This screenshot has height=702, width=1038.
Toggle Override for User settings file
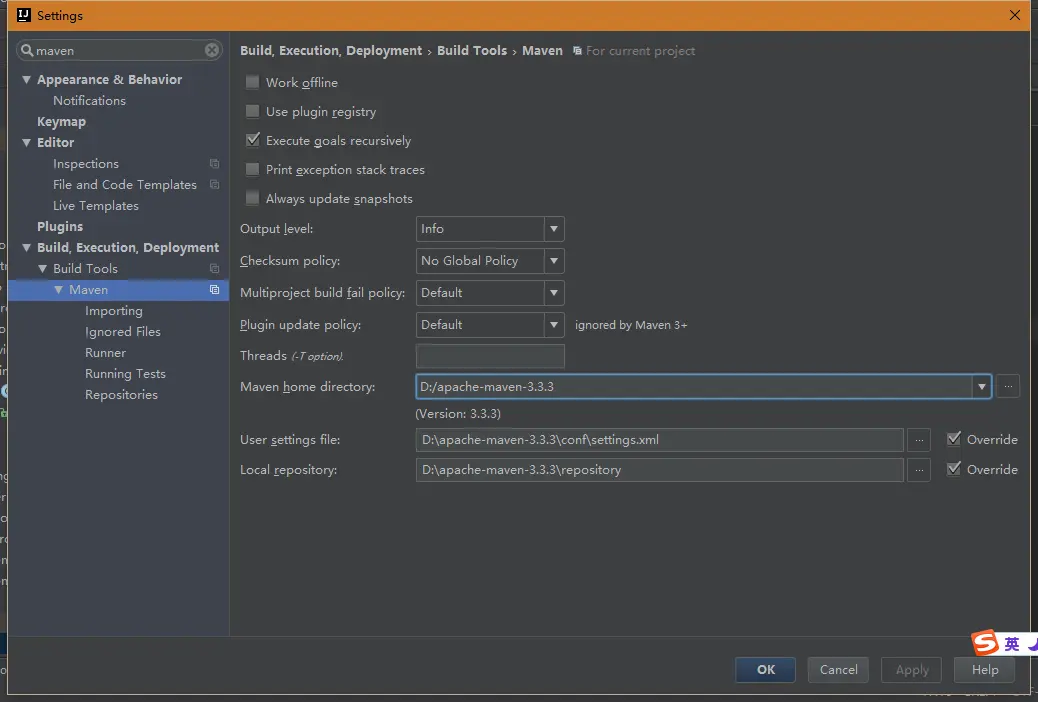pos(954,438)
